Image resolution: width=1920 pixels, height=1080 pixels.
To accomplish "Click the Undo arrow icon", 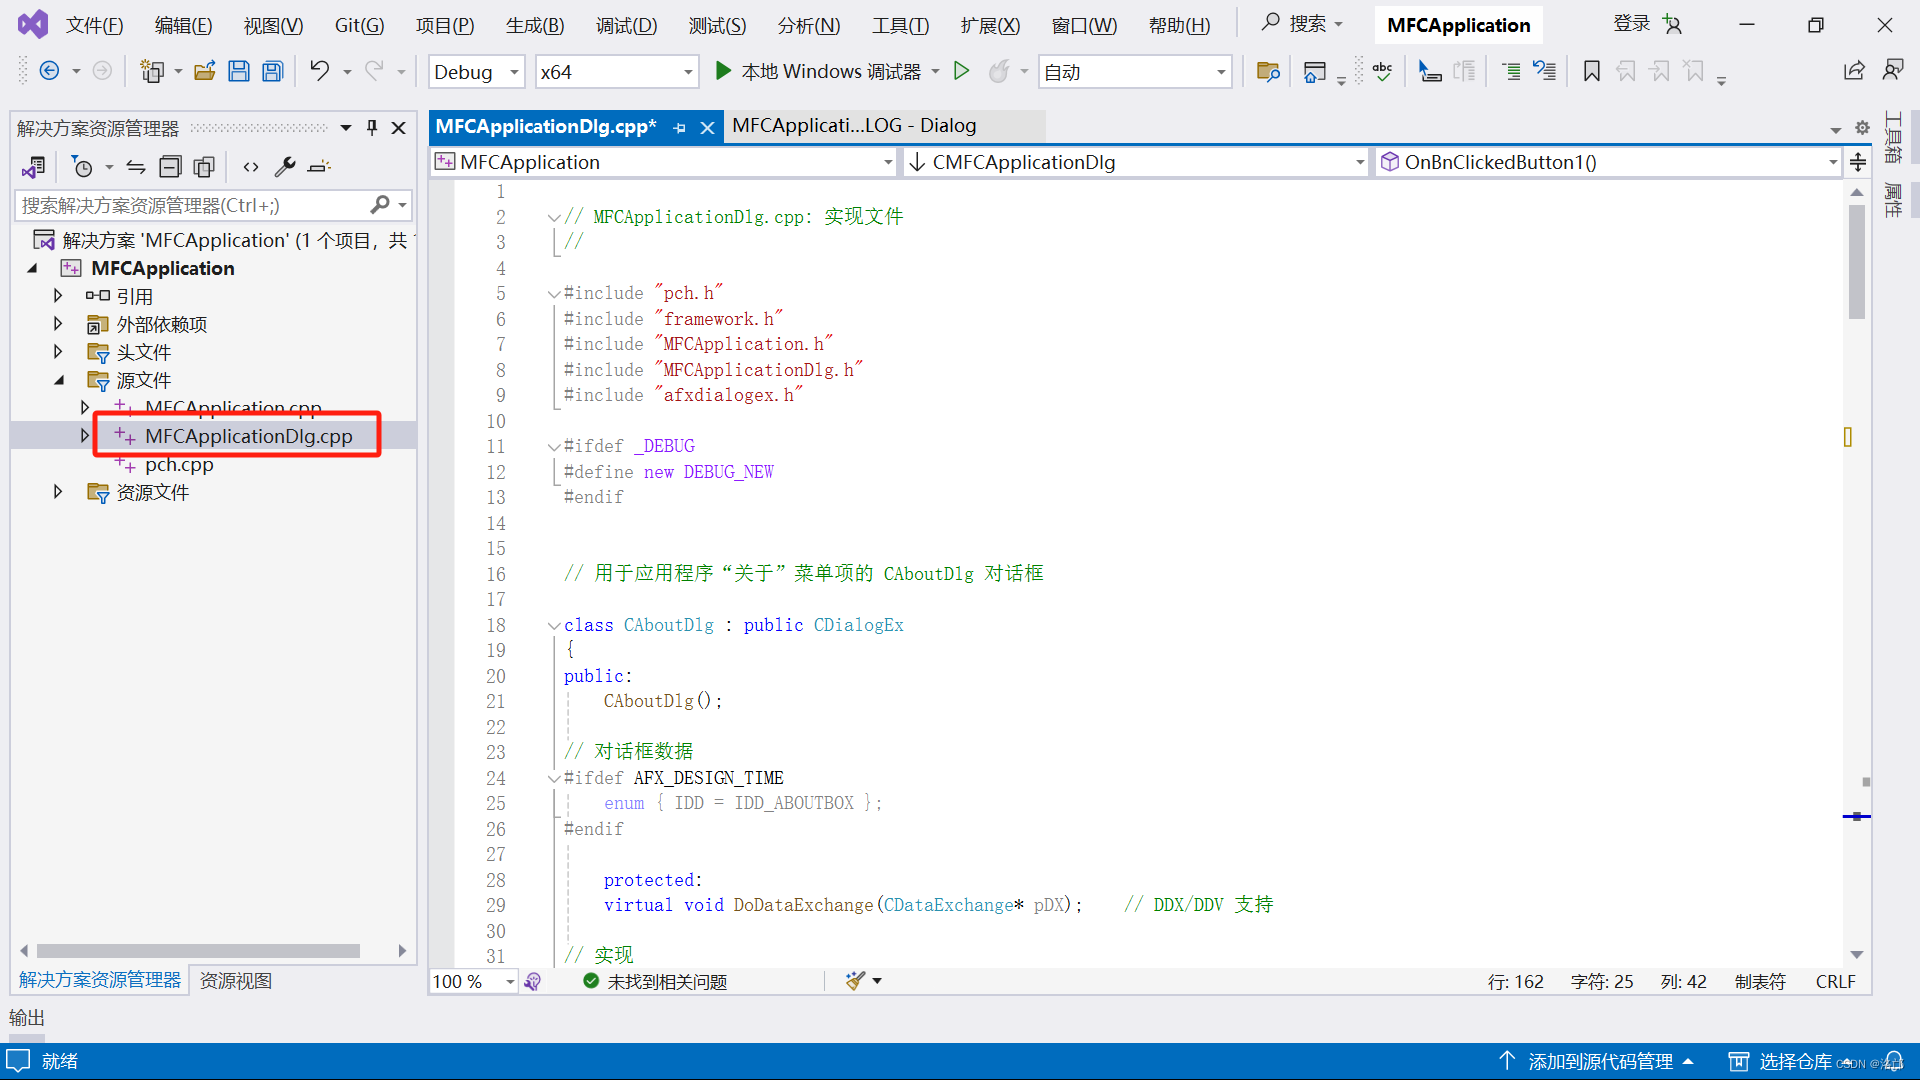I will [x=319, y=71].
